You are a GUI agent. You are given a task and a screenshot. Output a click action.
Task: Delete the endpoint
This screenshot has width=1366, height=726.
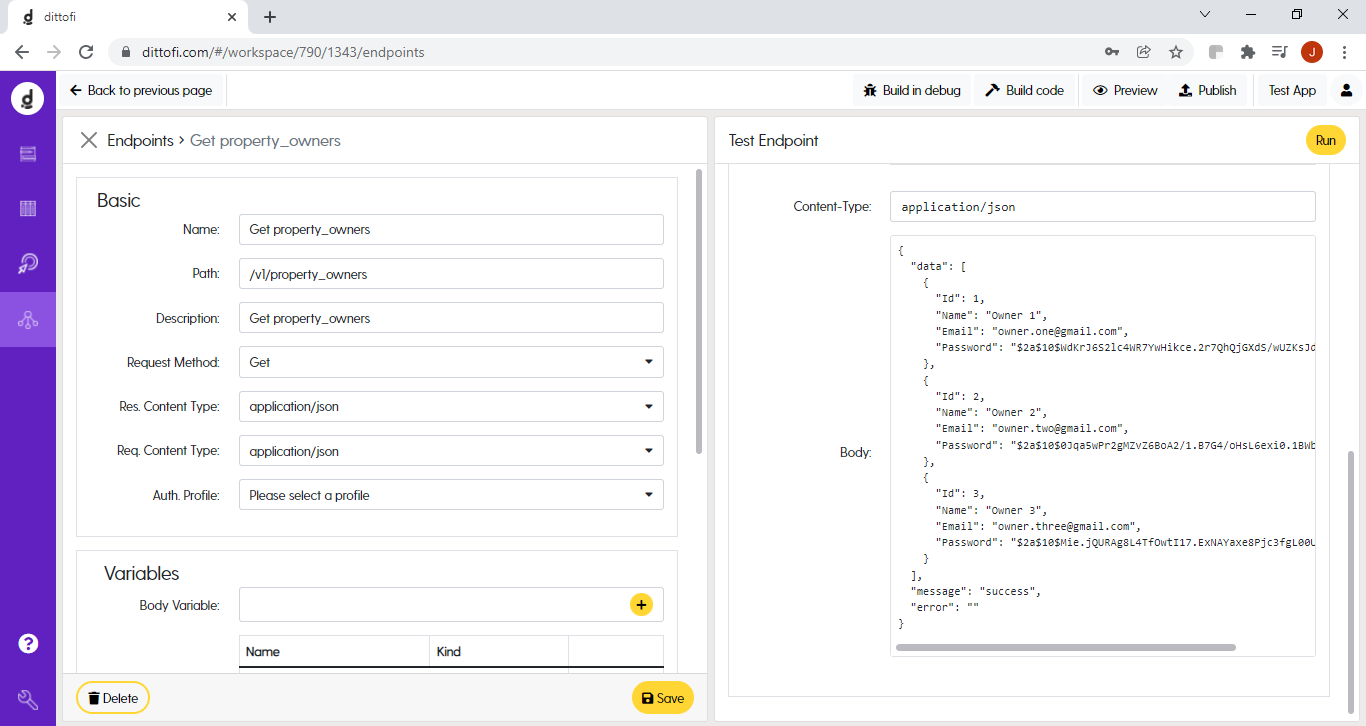pos(113,698)
